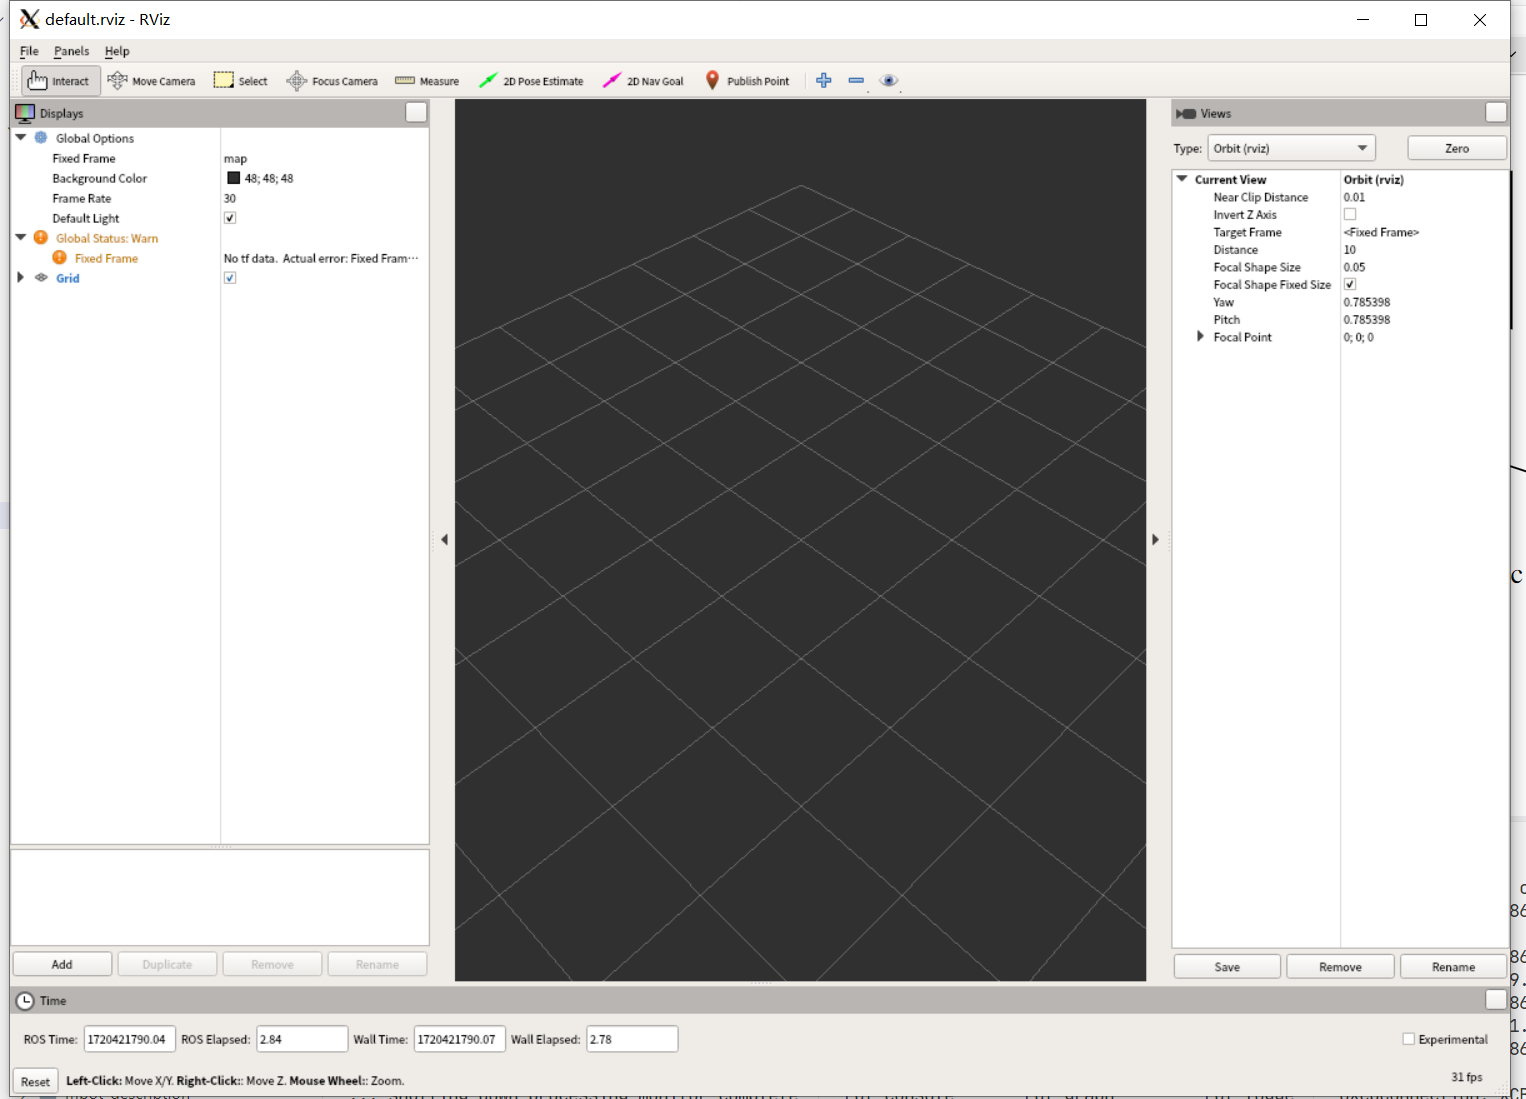The height and width of the screenshot is (1099, 1526).
Task: Click the blue plus add-tool icon
Action: tap(824, 80)
